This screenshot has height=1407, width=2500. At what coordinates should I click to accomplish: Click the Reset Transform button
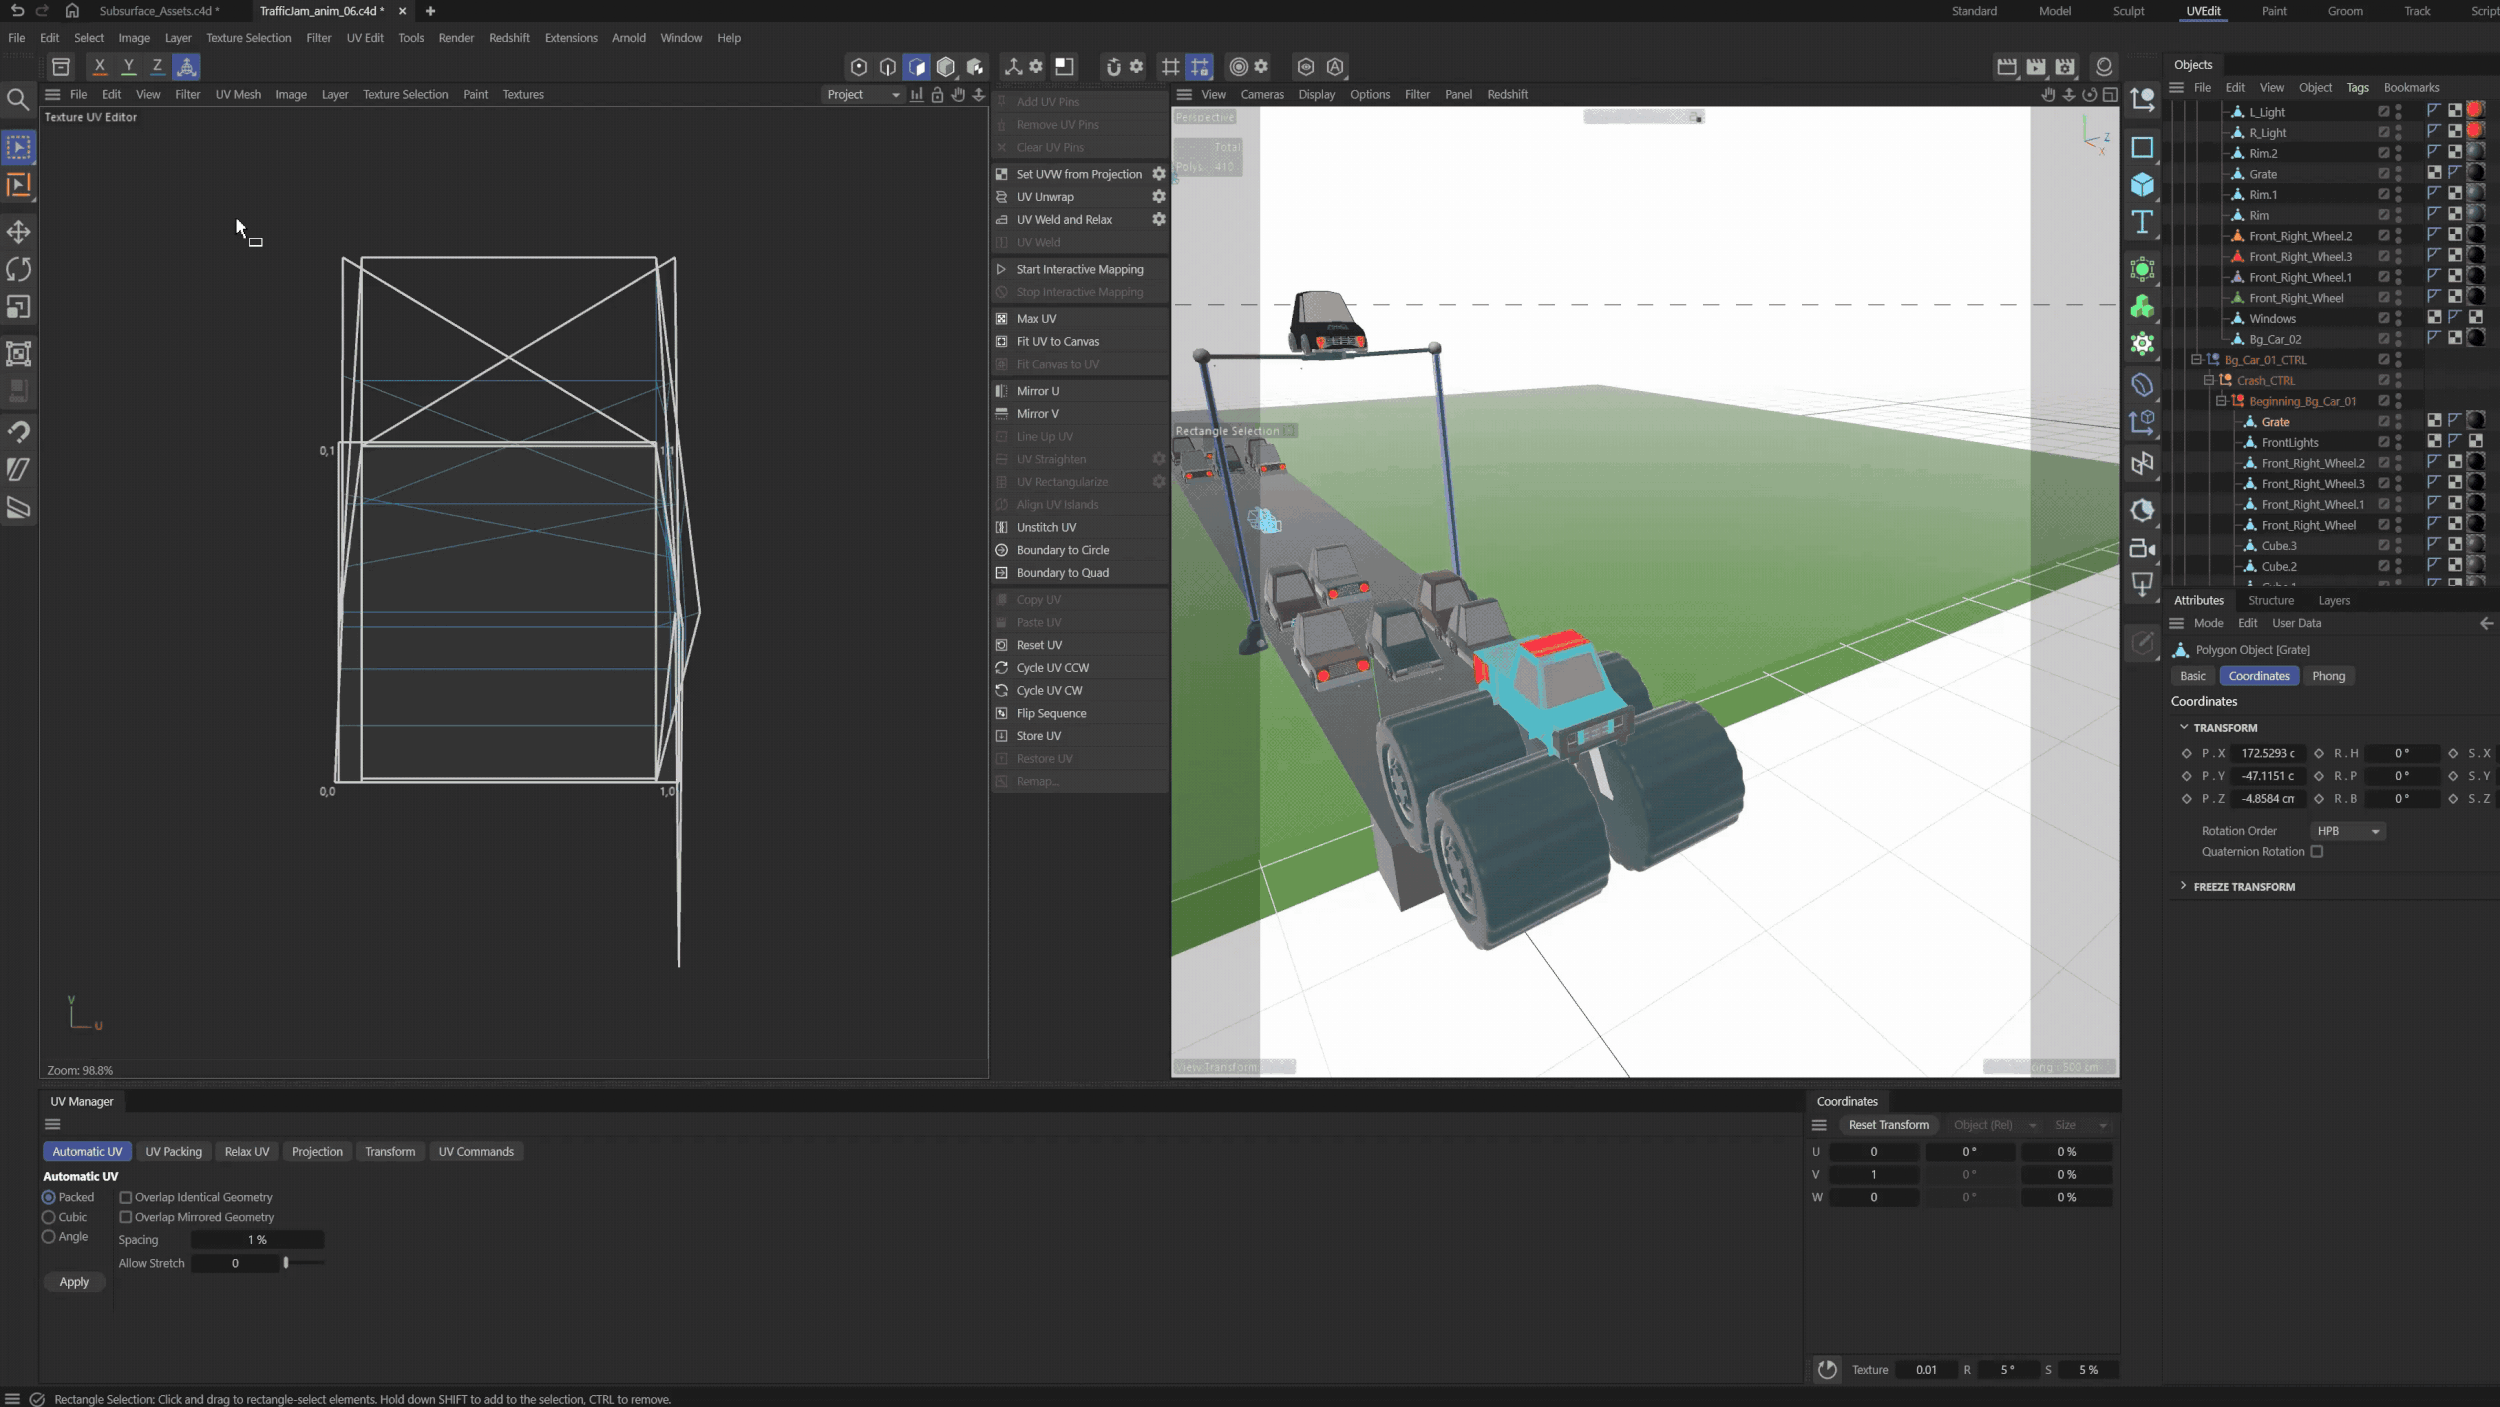pos(1888,1125)
